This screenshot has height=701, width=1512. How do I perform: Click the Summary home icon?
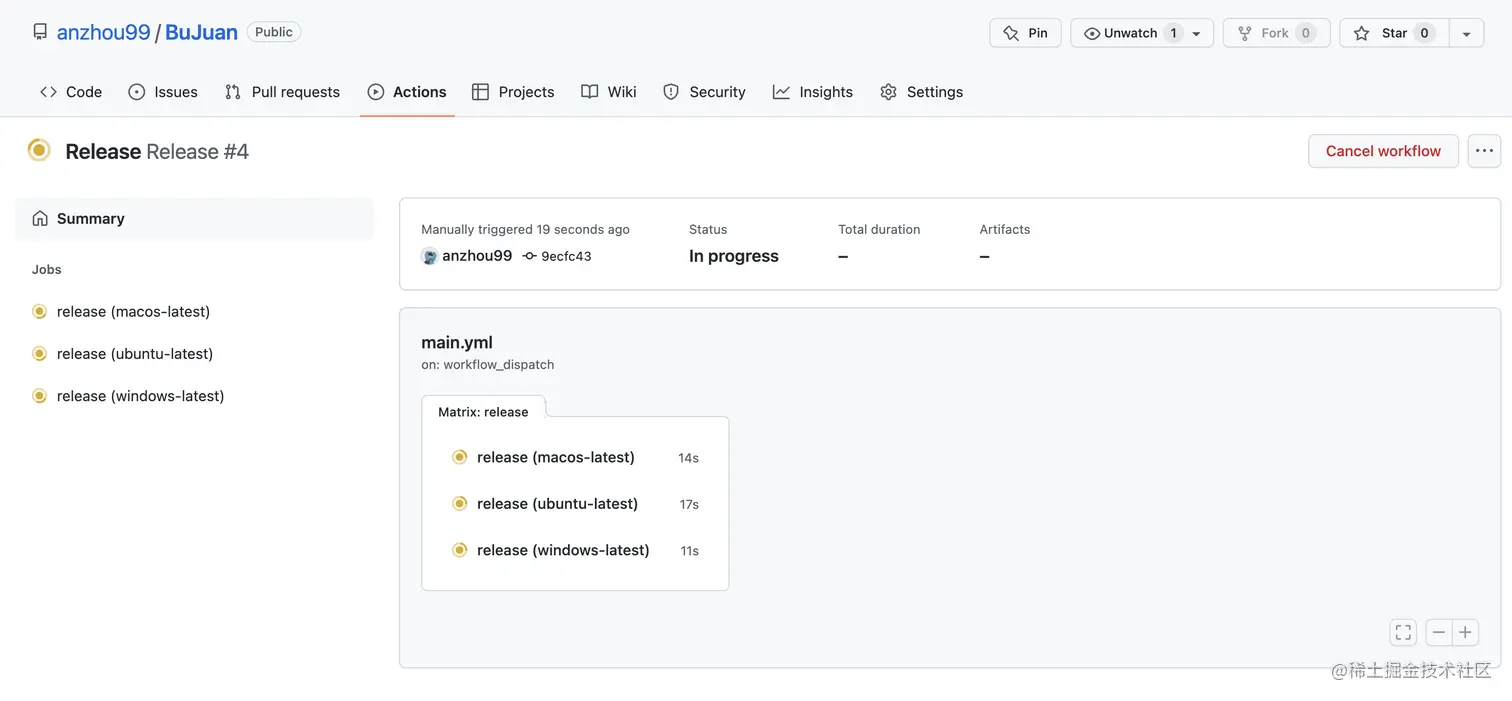(x=40, y=218)
